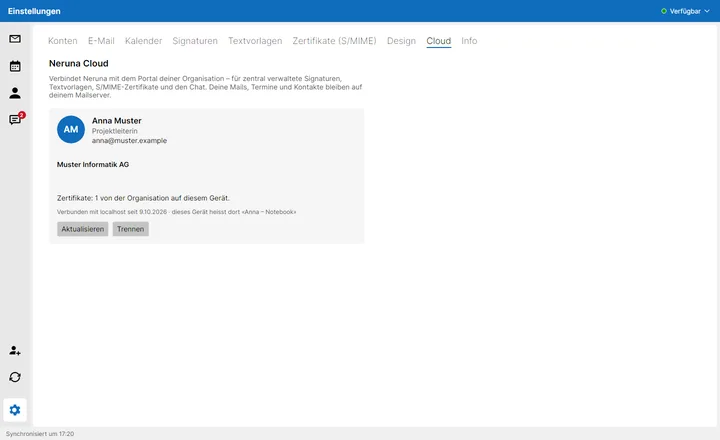
Task: Open the Kalender settings tab
Action: [x=143, y=41]
